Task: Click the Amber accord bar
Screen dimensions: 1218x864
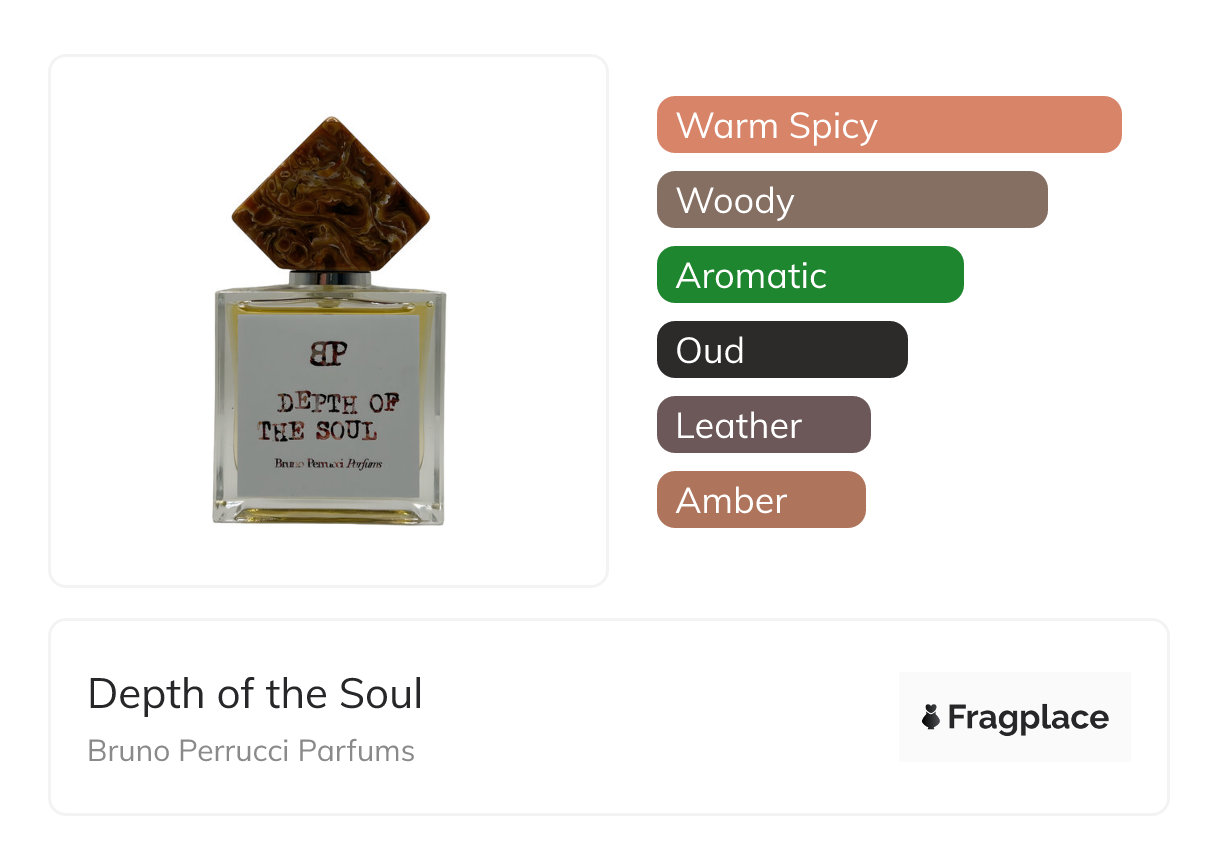Action: [x=760, y=500]
